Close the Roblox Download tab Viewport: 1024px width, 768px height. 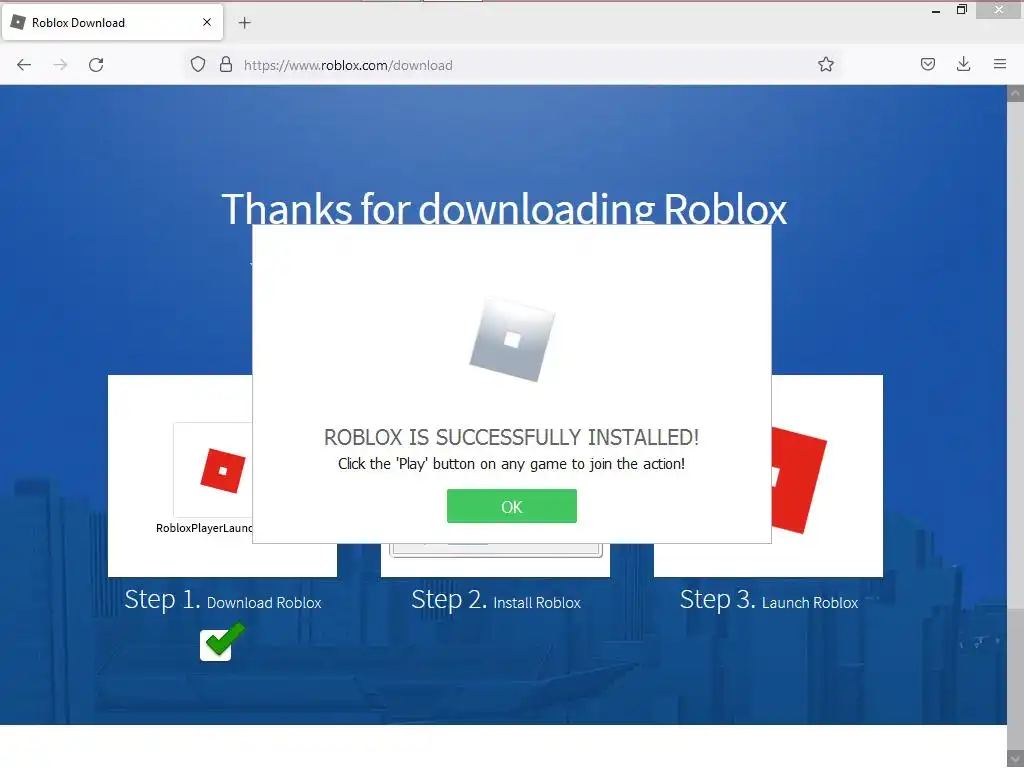coord(207,22)
